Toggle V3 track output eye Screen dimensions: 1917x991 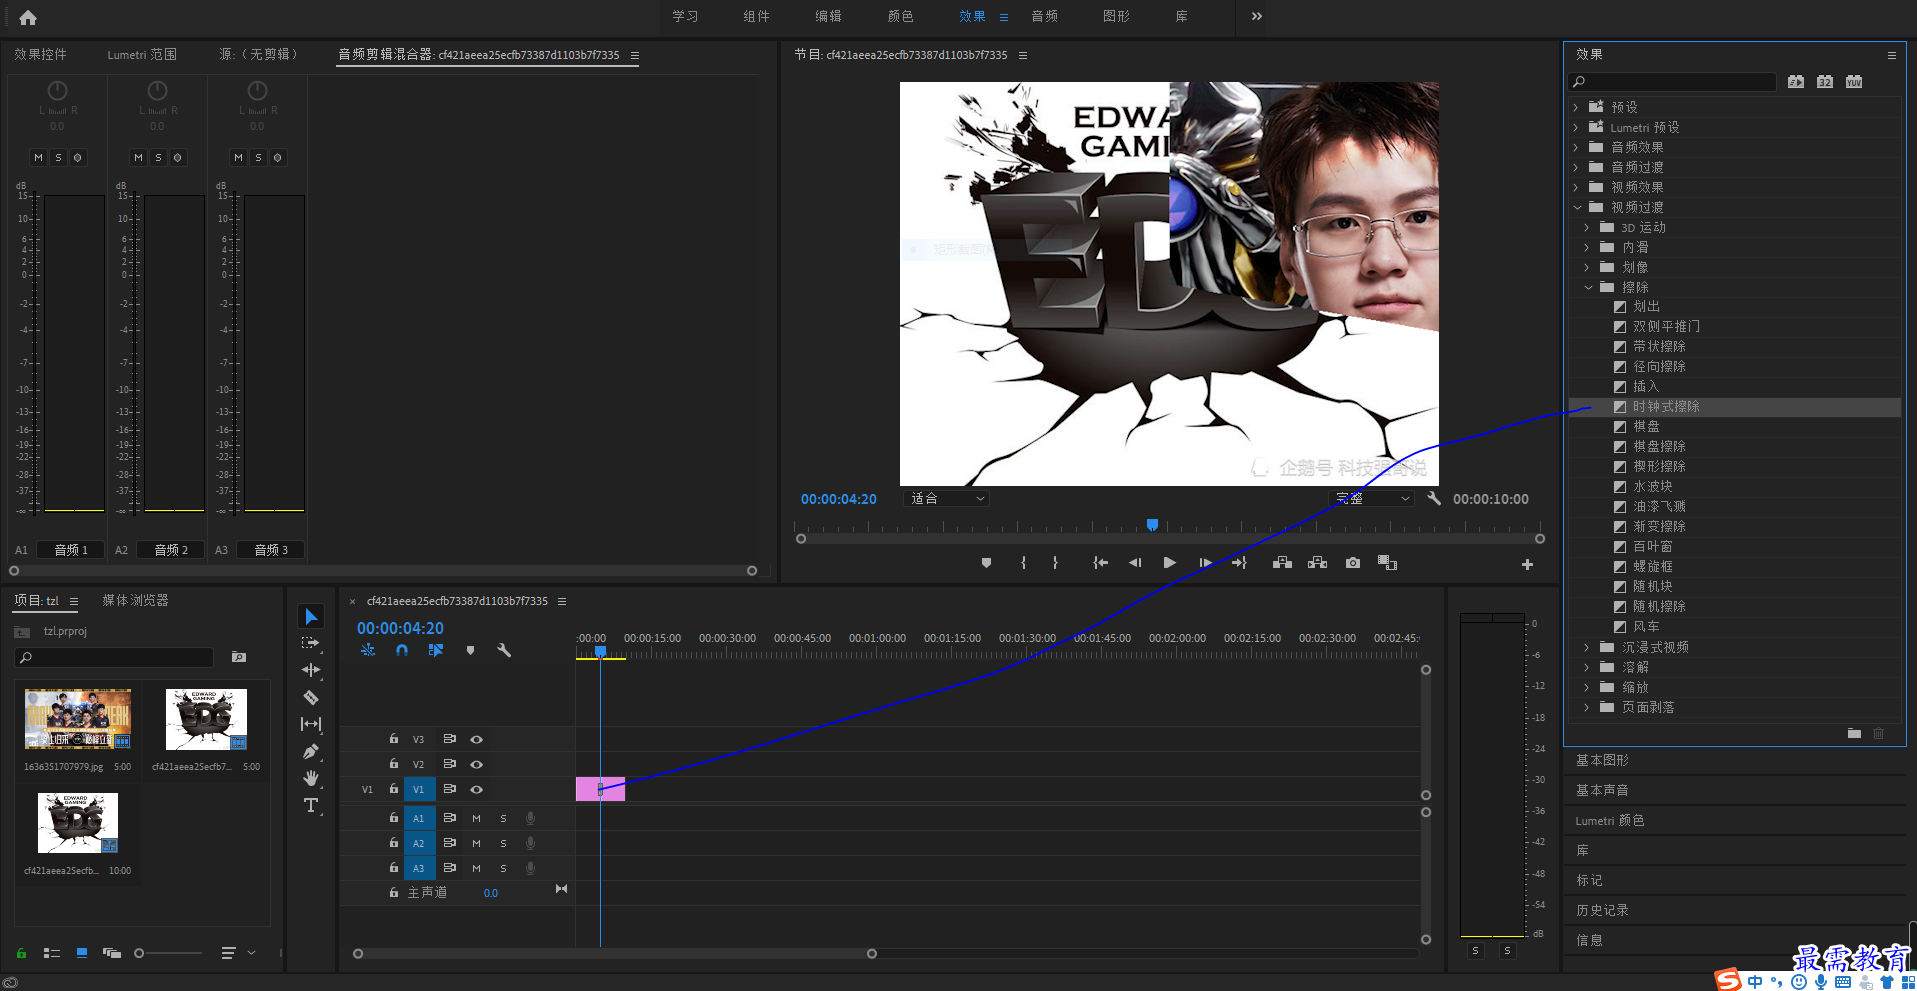tap(477, 739)
